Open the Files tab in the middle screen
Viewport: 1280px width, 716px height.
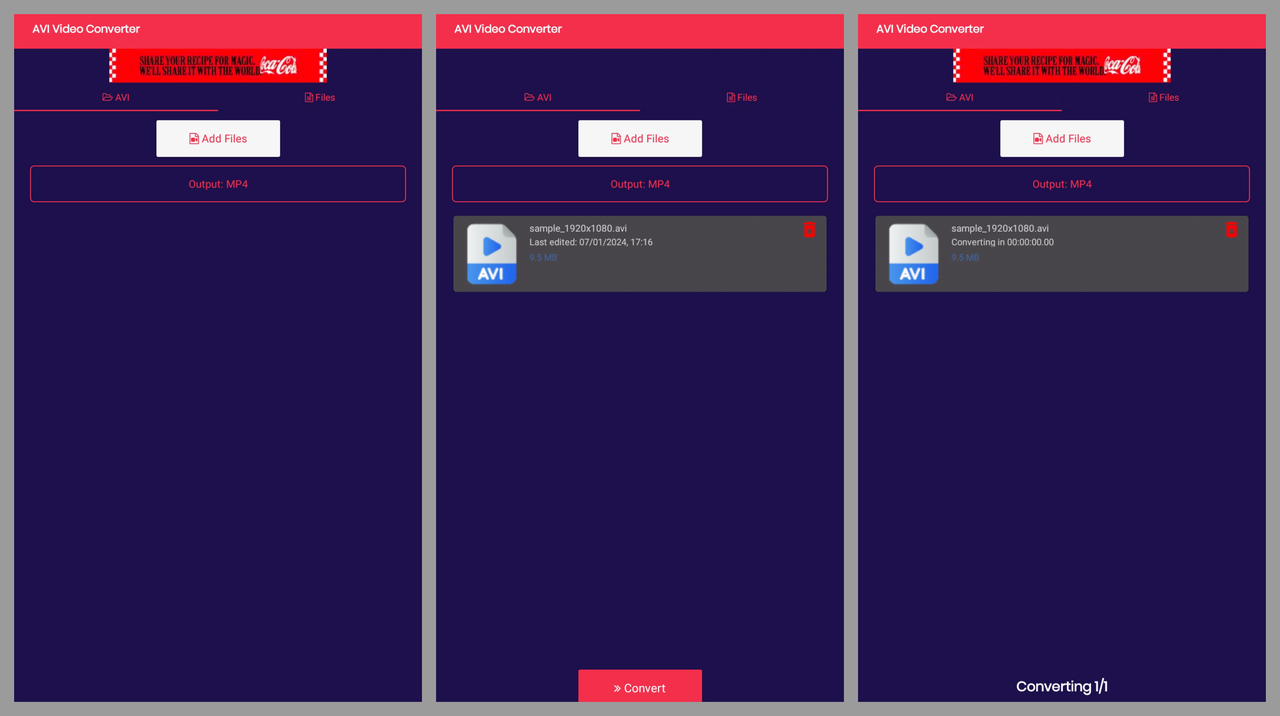[742, 97]
